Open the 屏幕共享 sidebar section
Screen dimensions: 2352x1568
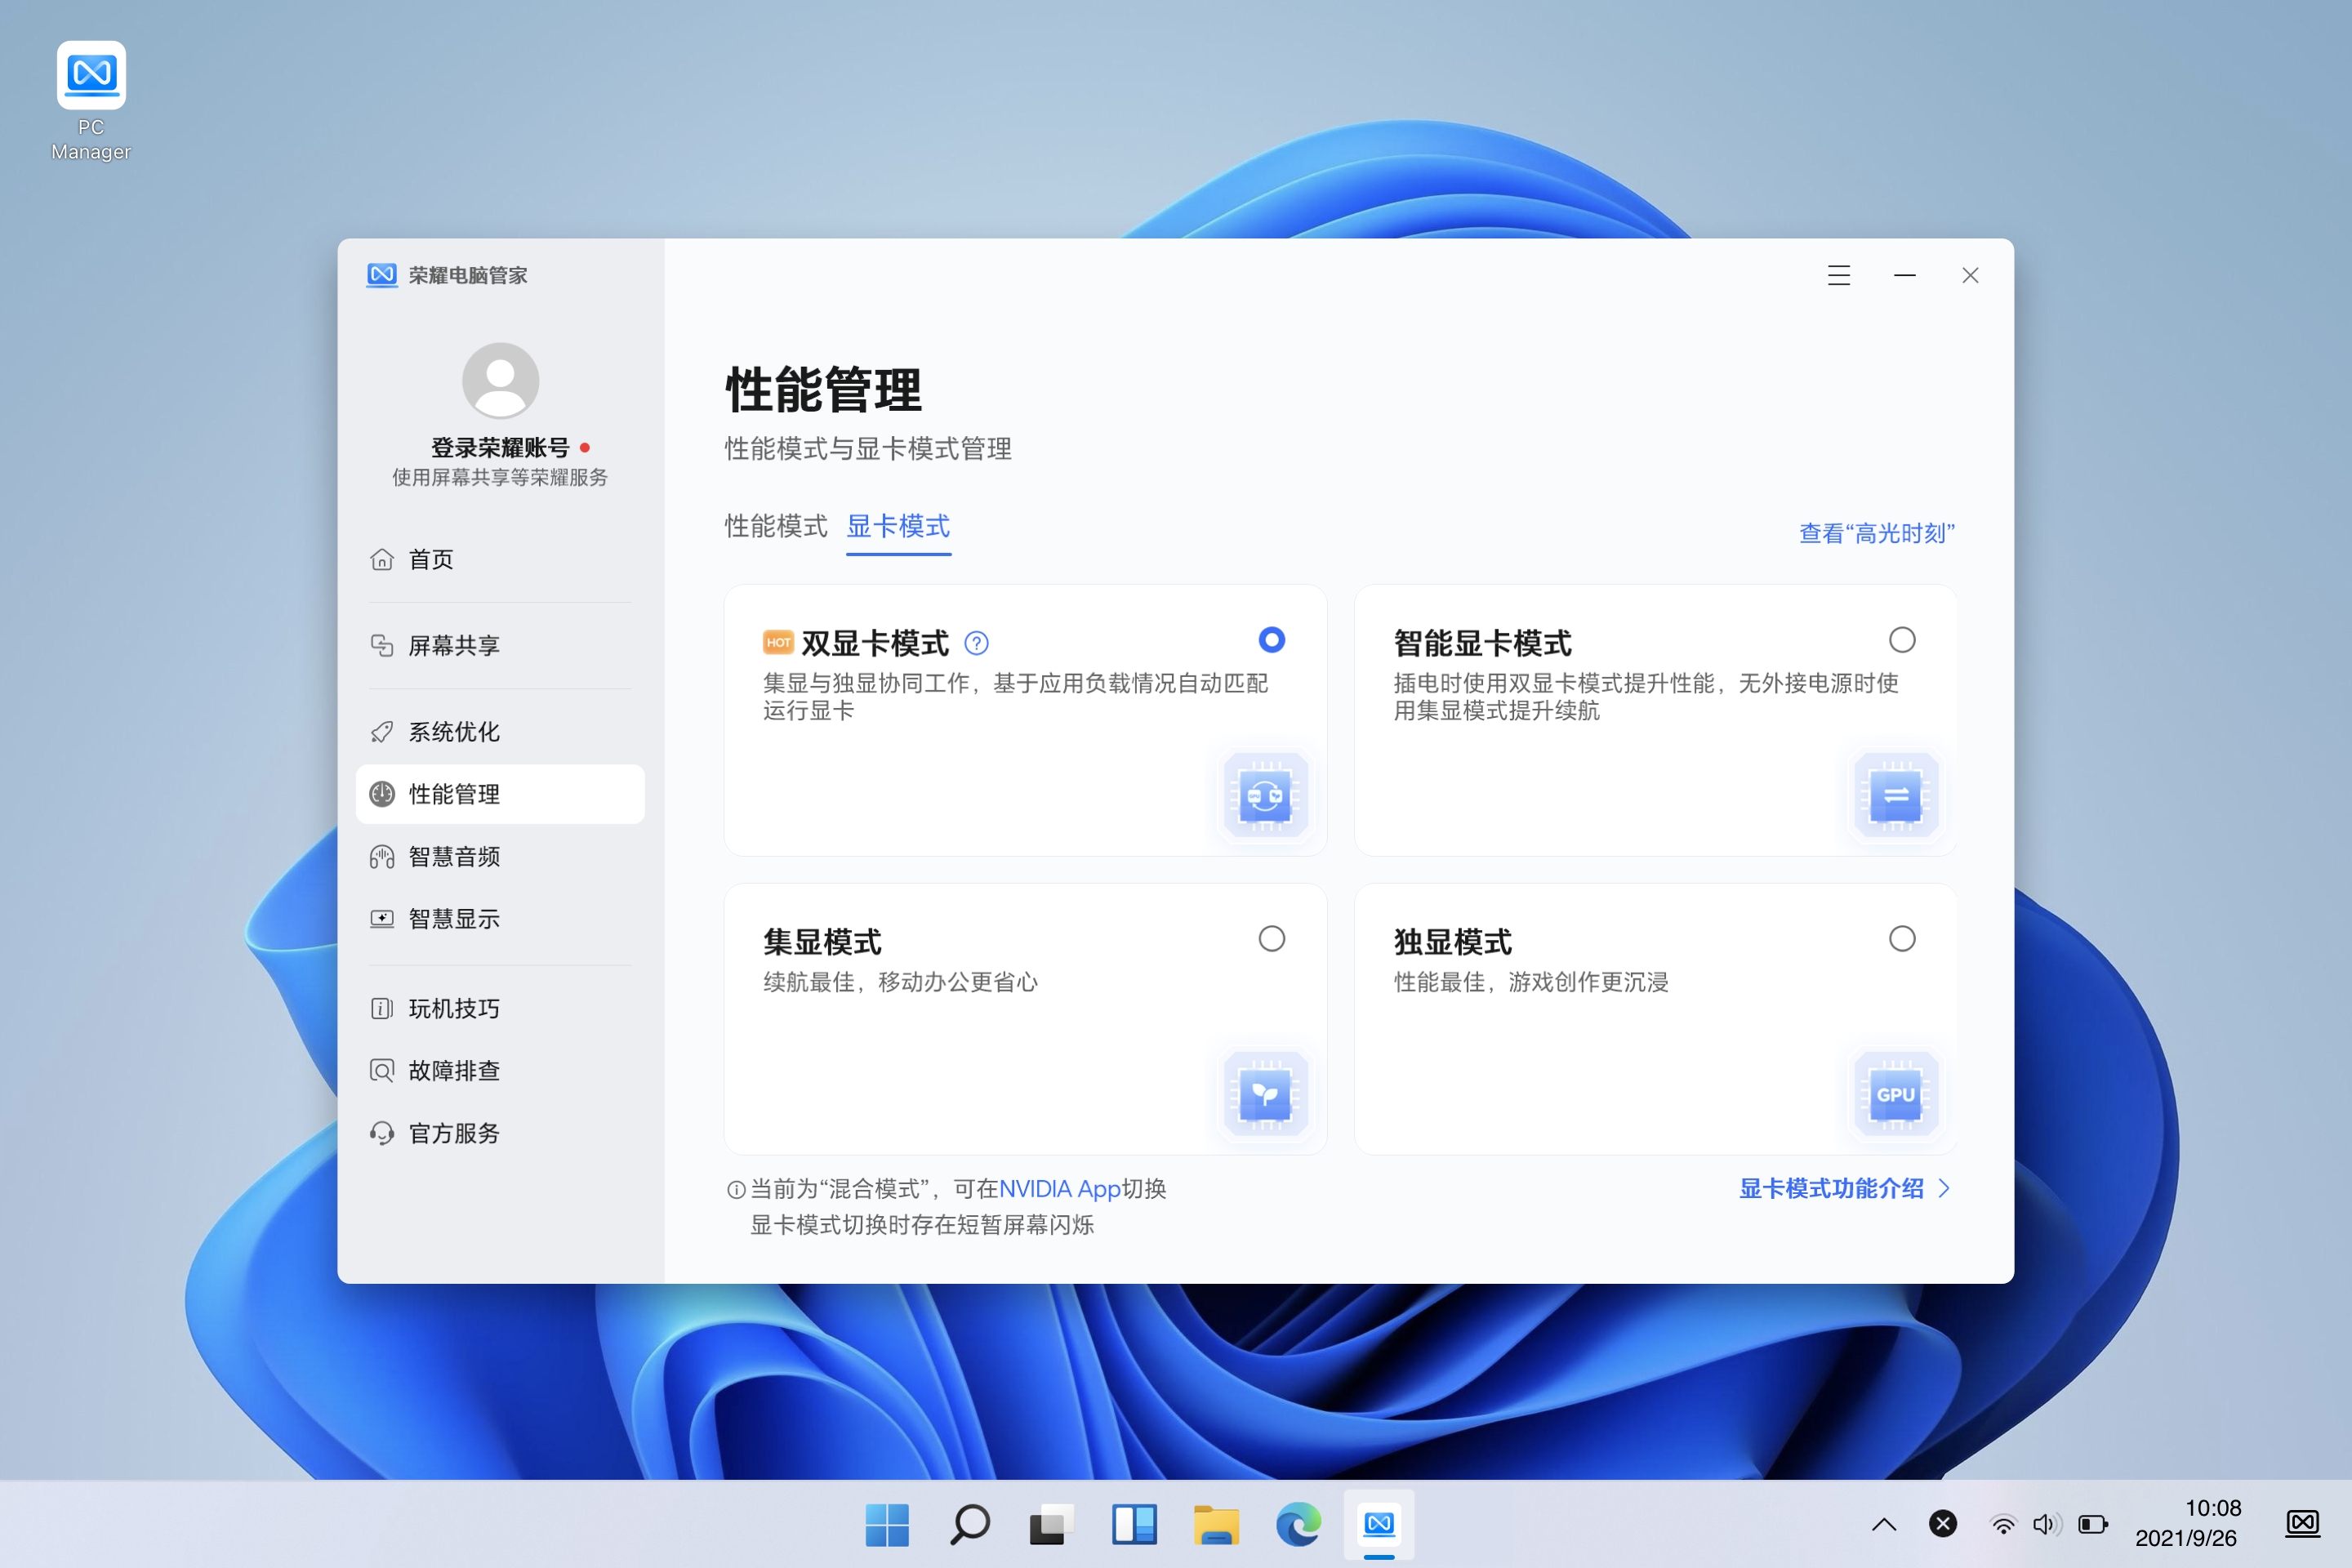point(451,646)
